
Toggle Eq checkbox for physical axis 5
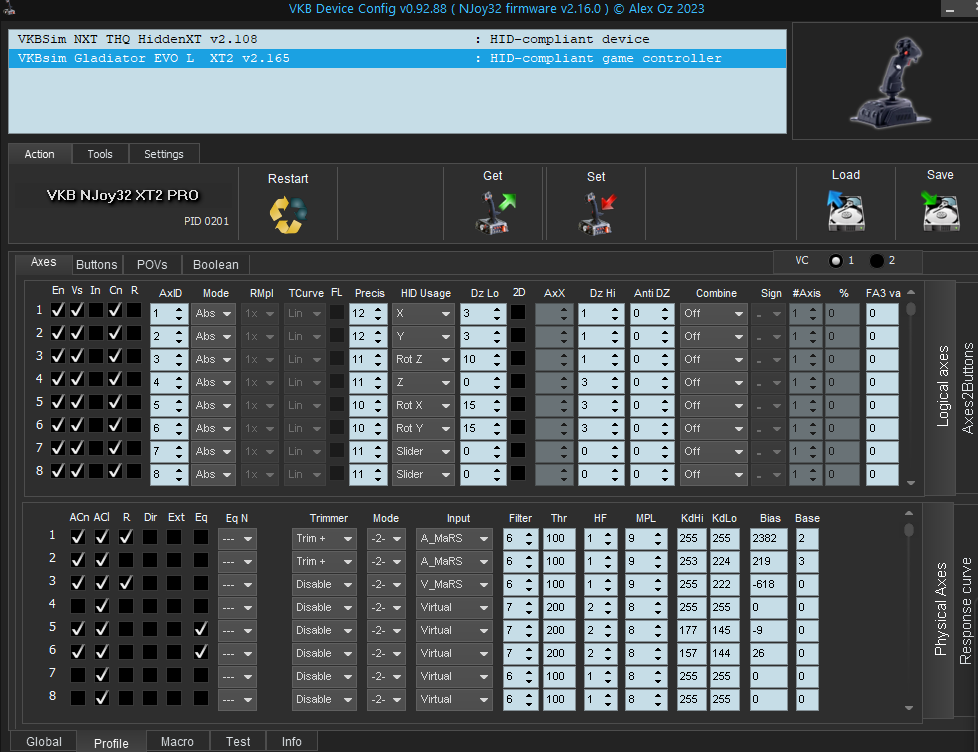tap(201, 630)
